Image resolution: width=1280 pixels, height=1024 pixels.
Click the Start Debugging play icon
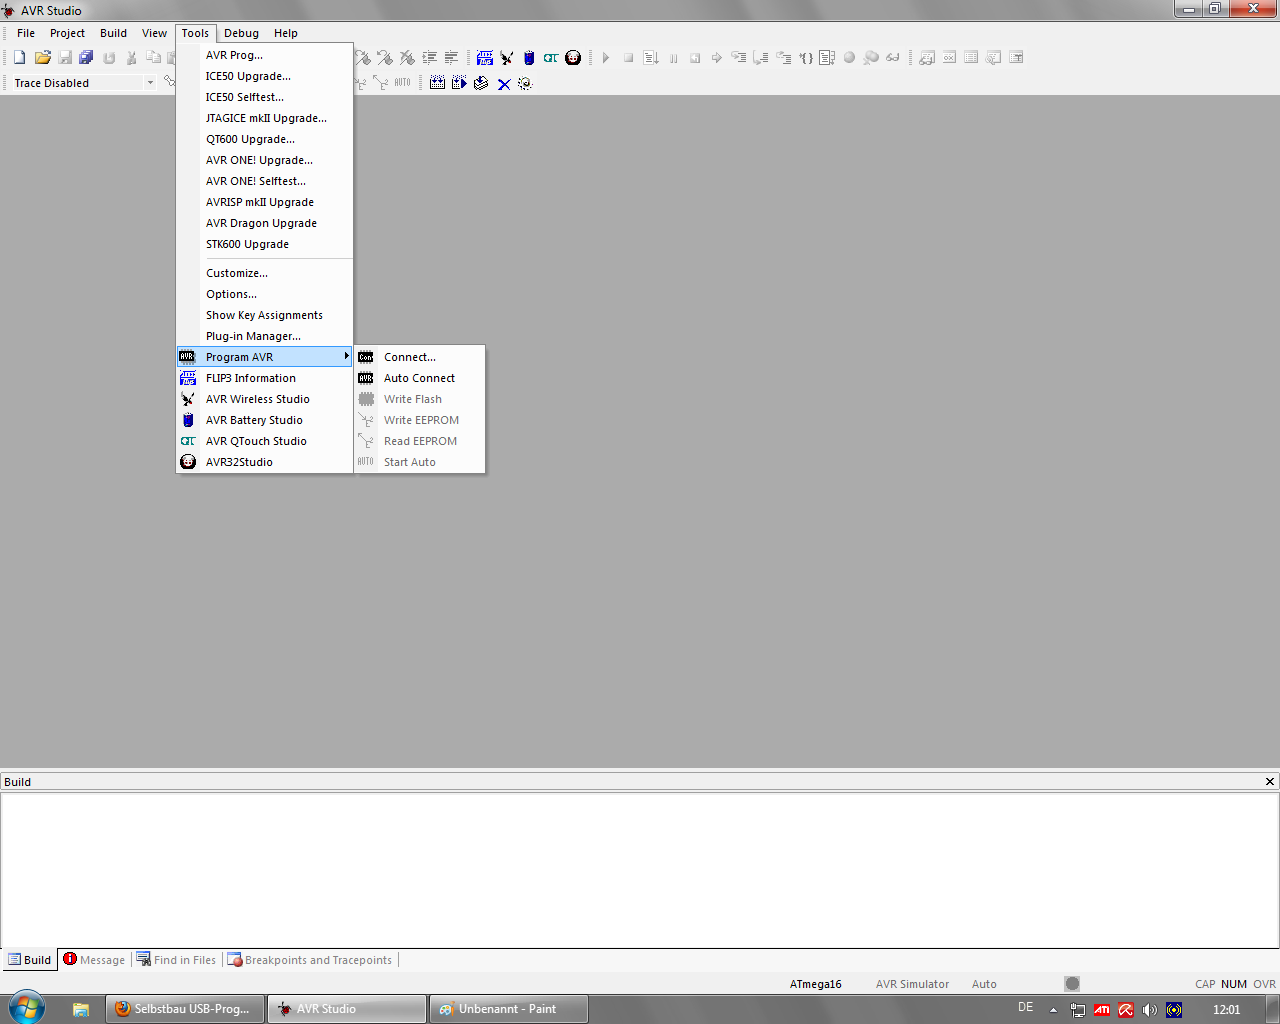tap(606, 58)
